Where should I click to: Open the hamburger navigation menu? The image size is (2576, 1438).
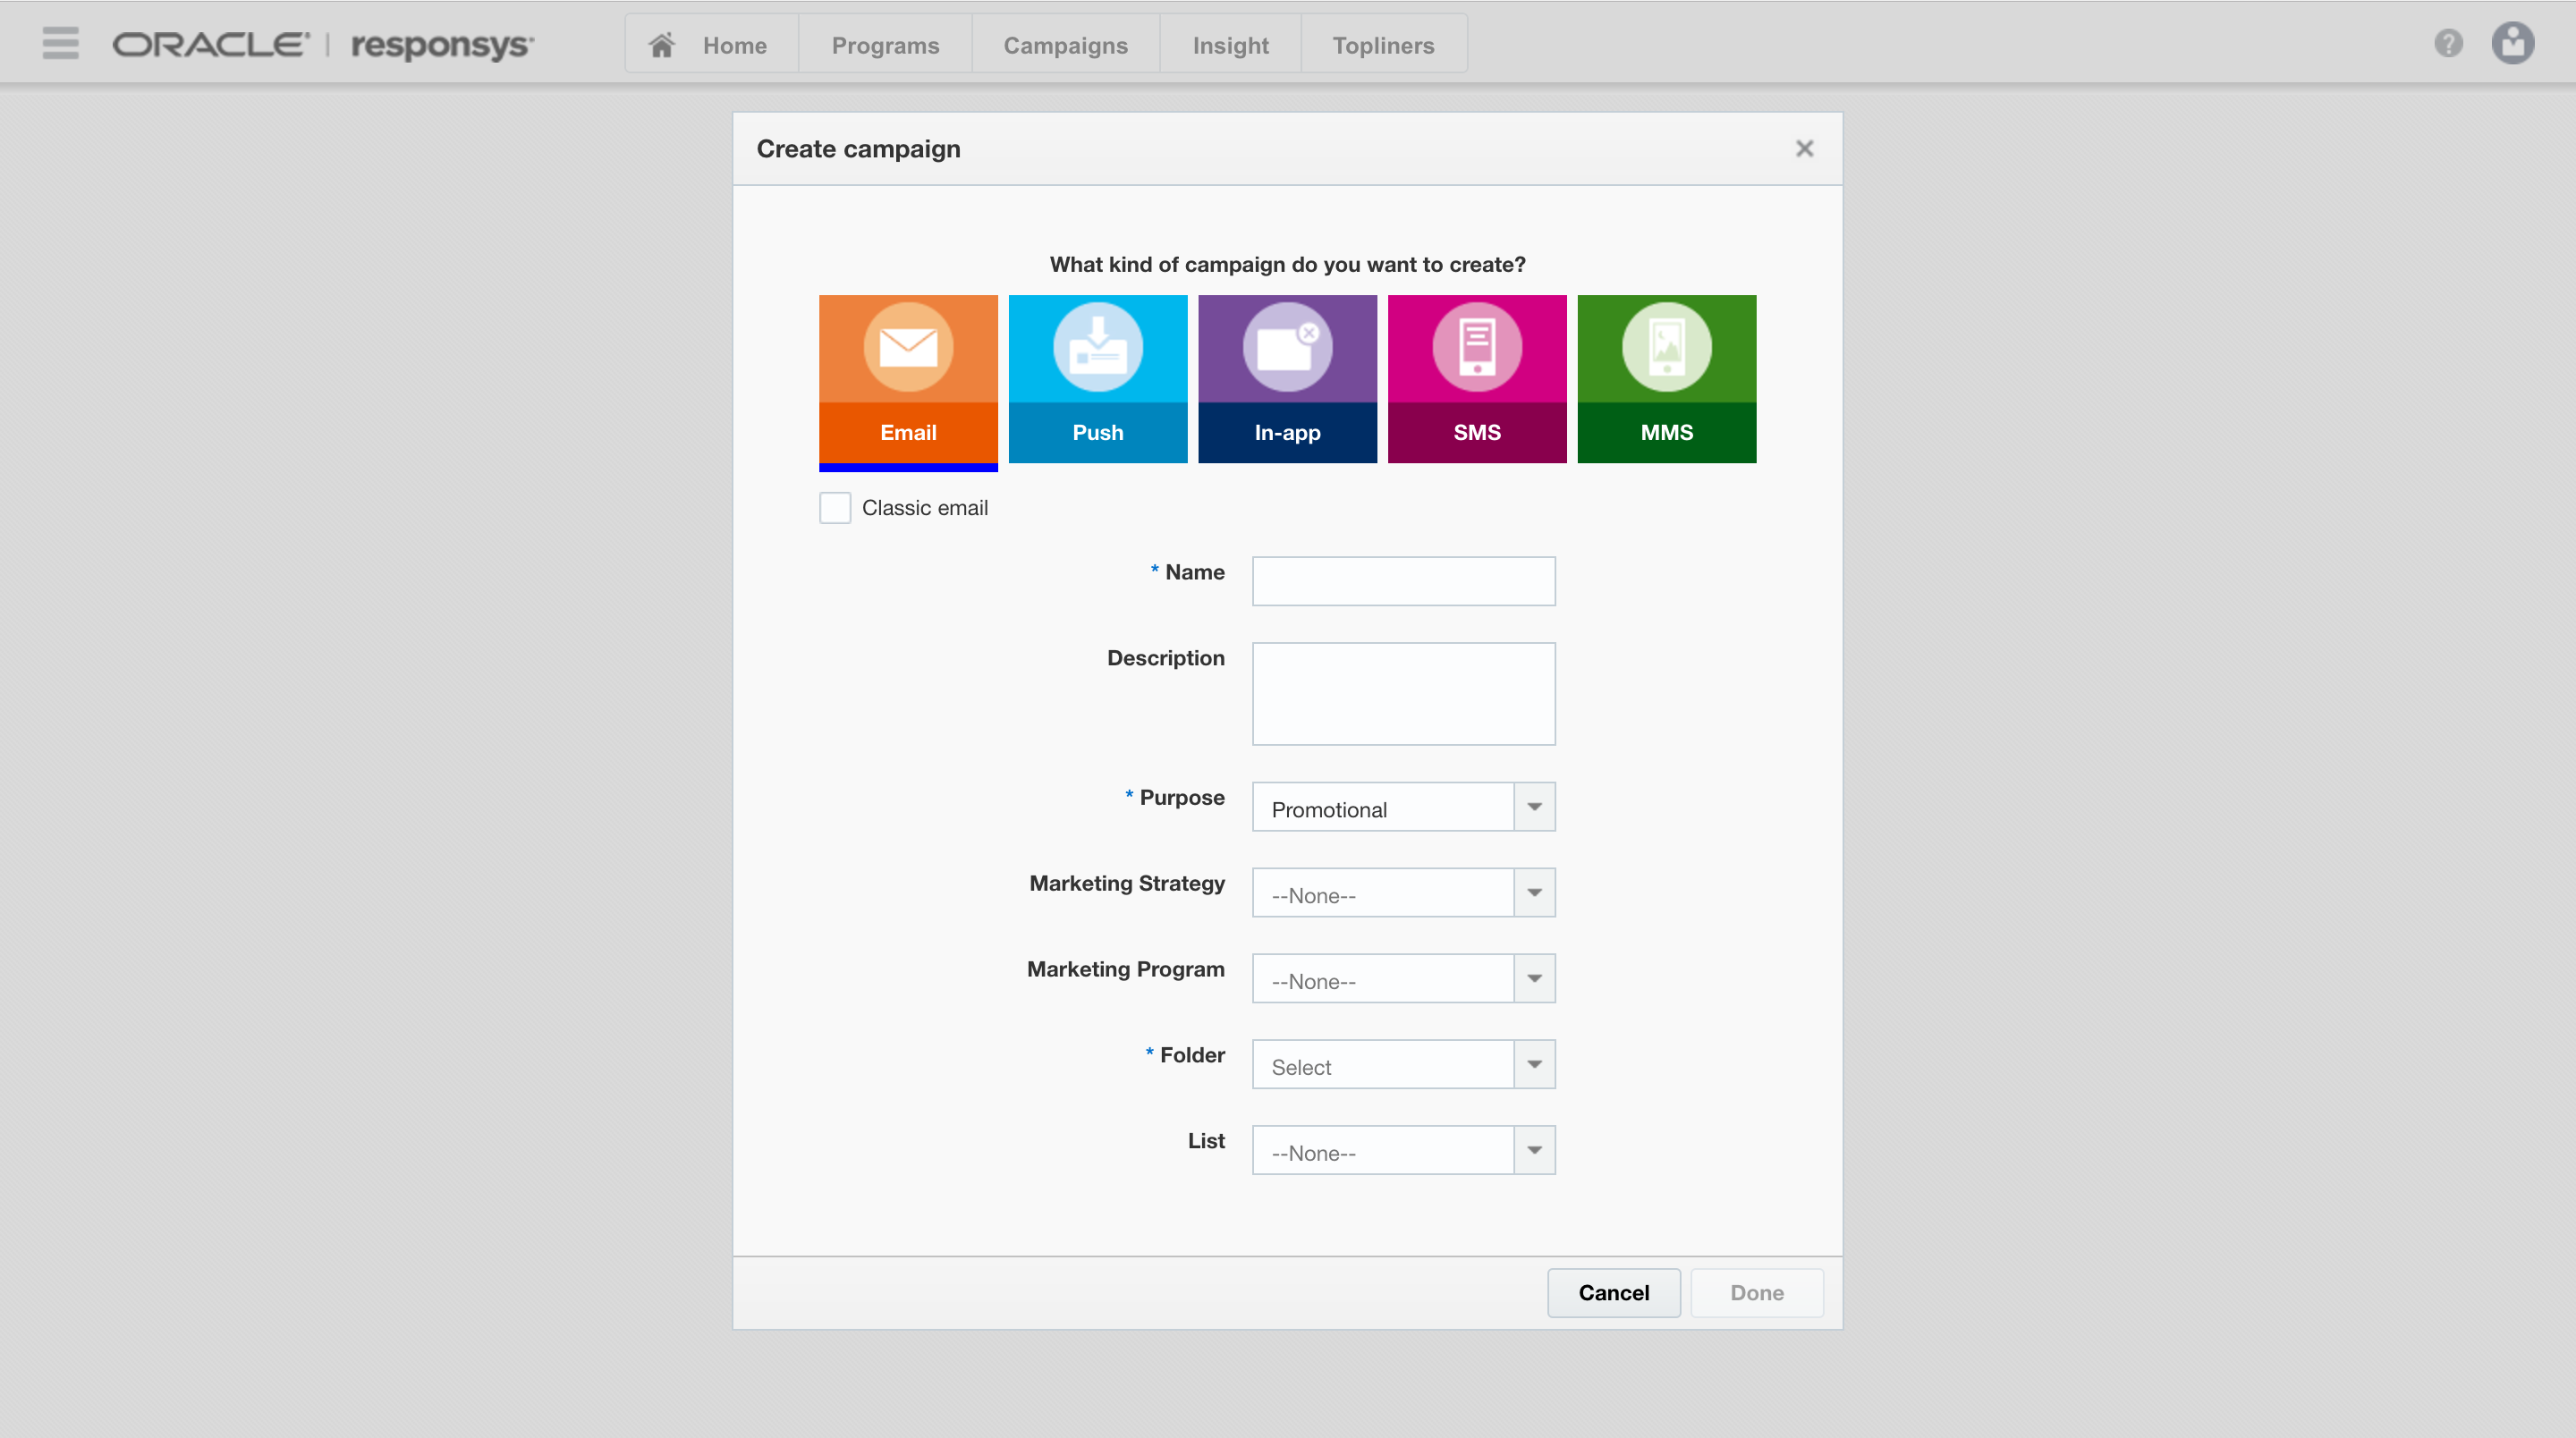click(x=60, y=44)
